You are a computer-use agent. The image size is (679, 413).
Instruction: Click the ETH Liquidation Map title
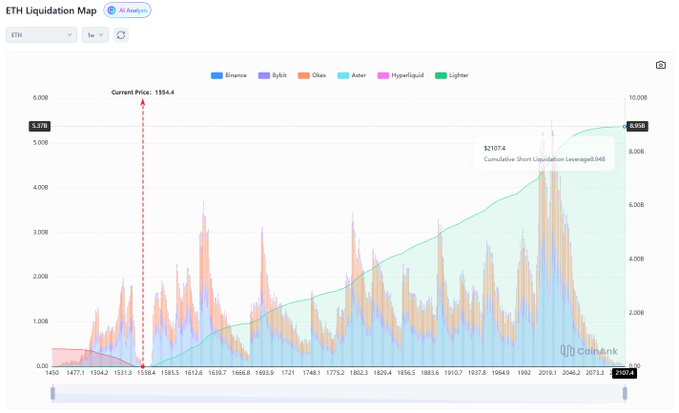point(51,10)
